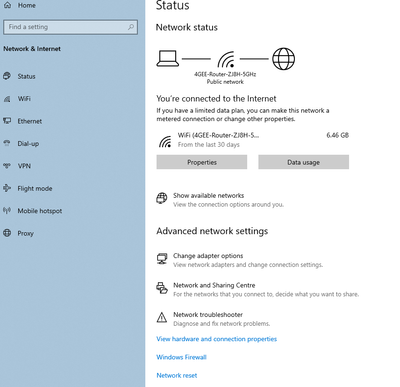Image resolution: width=400 pixels, height=387 pixels.
Task: Click the Public network label
Action: coord(225,82)
